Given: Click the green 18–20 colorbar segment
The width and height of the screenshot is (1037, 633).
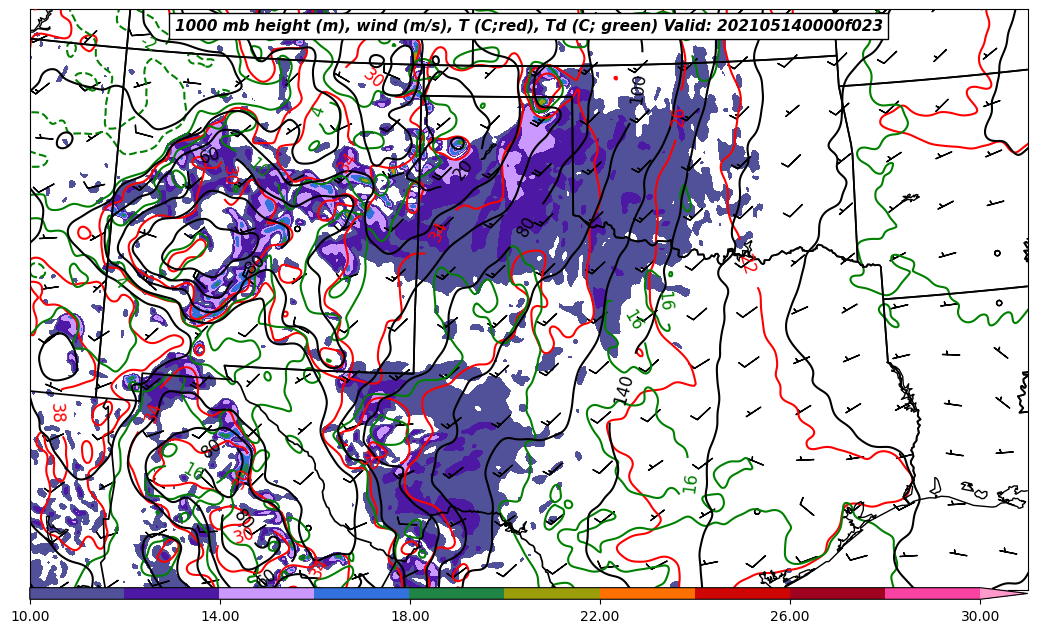Looking at the screenshot, I should pos(457,593).
